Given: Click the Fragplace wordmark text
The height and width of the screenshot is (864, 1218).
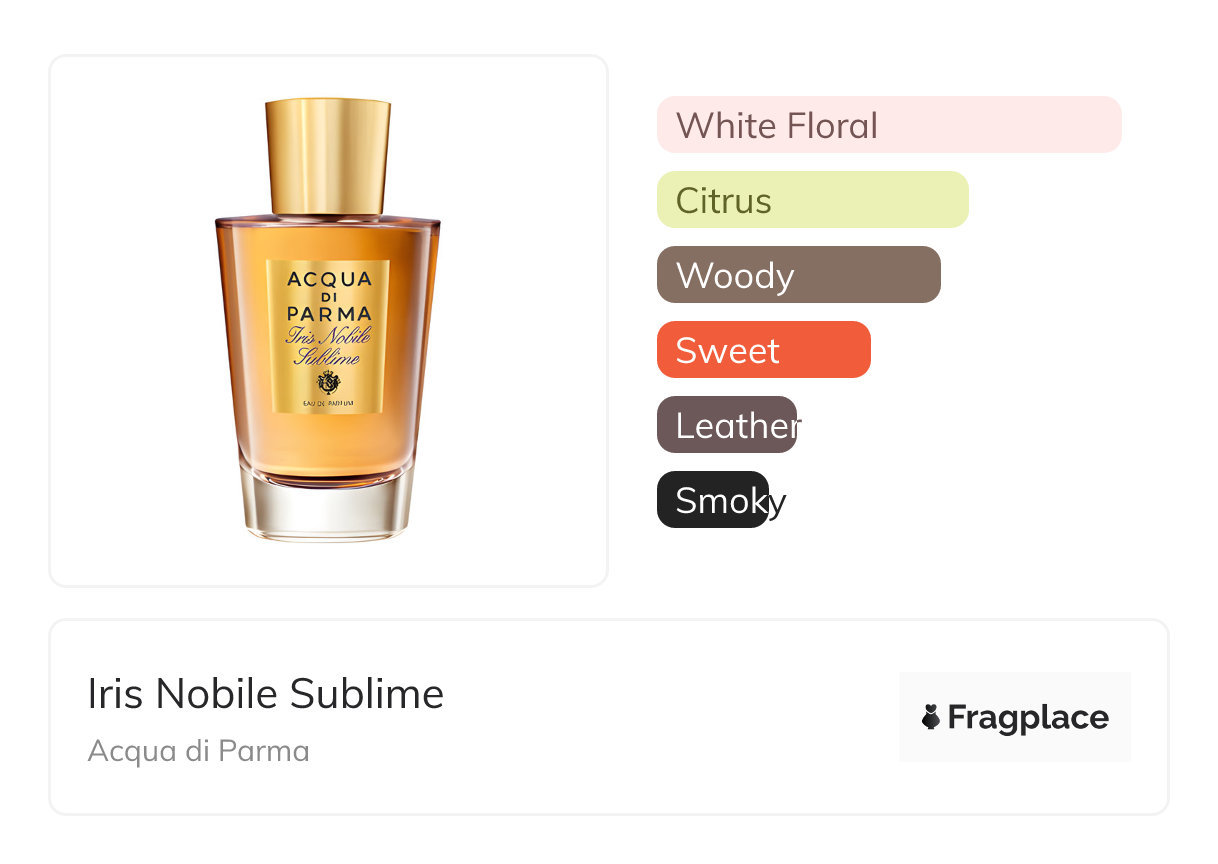Looking at the screenshot, I should [1028, 718].
